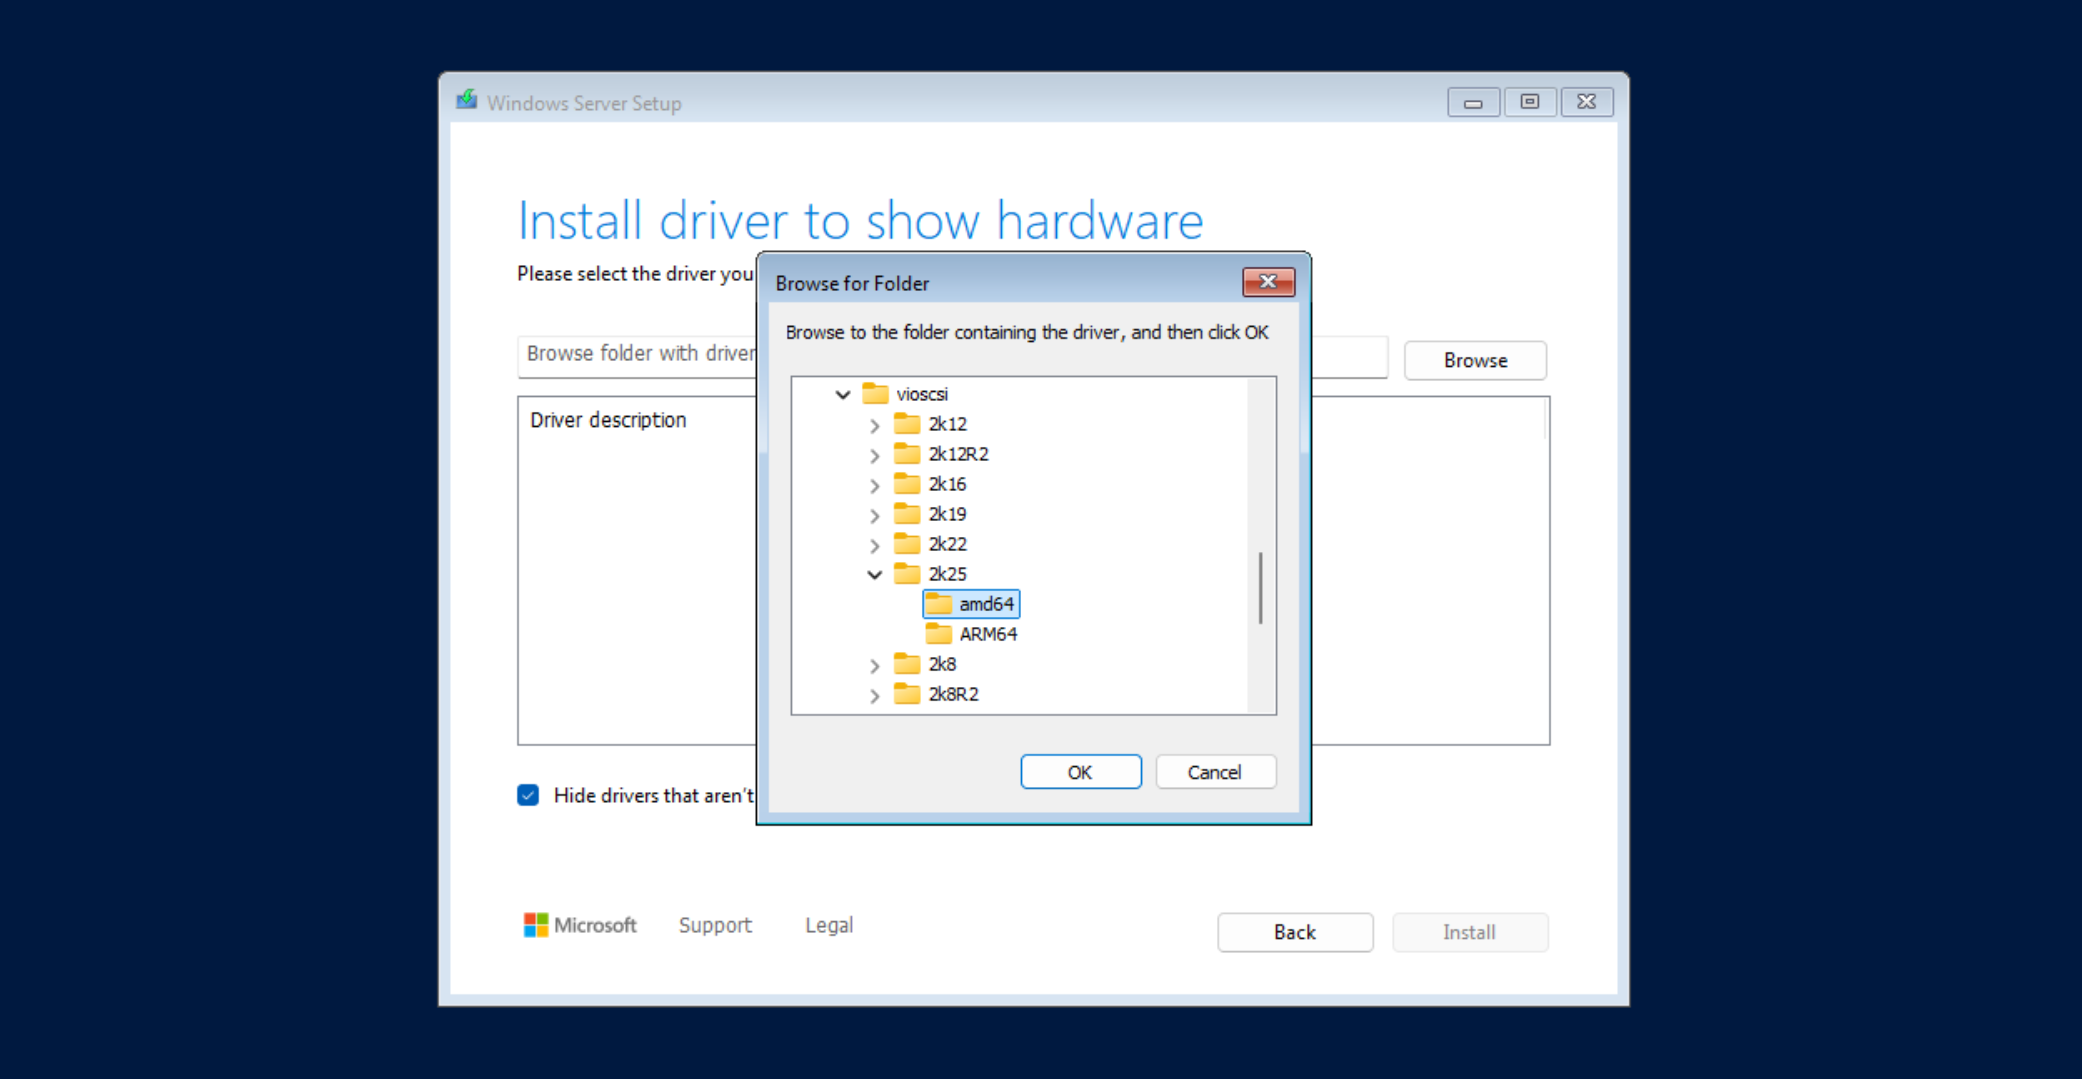
Task: Click the Browse button in Setup window
Action: 1475,360
